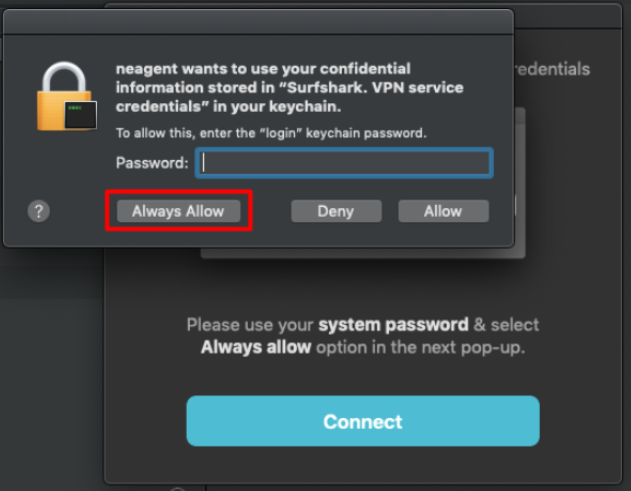Allow the keychain access once

[443, 211]
